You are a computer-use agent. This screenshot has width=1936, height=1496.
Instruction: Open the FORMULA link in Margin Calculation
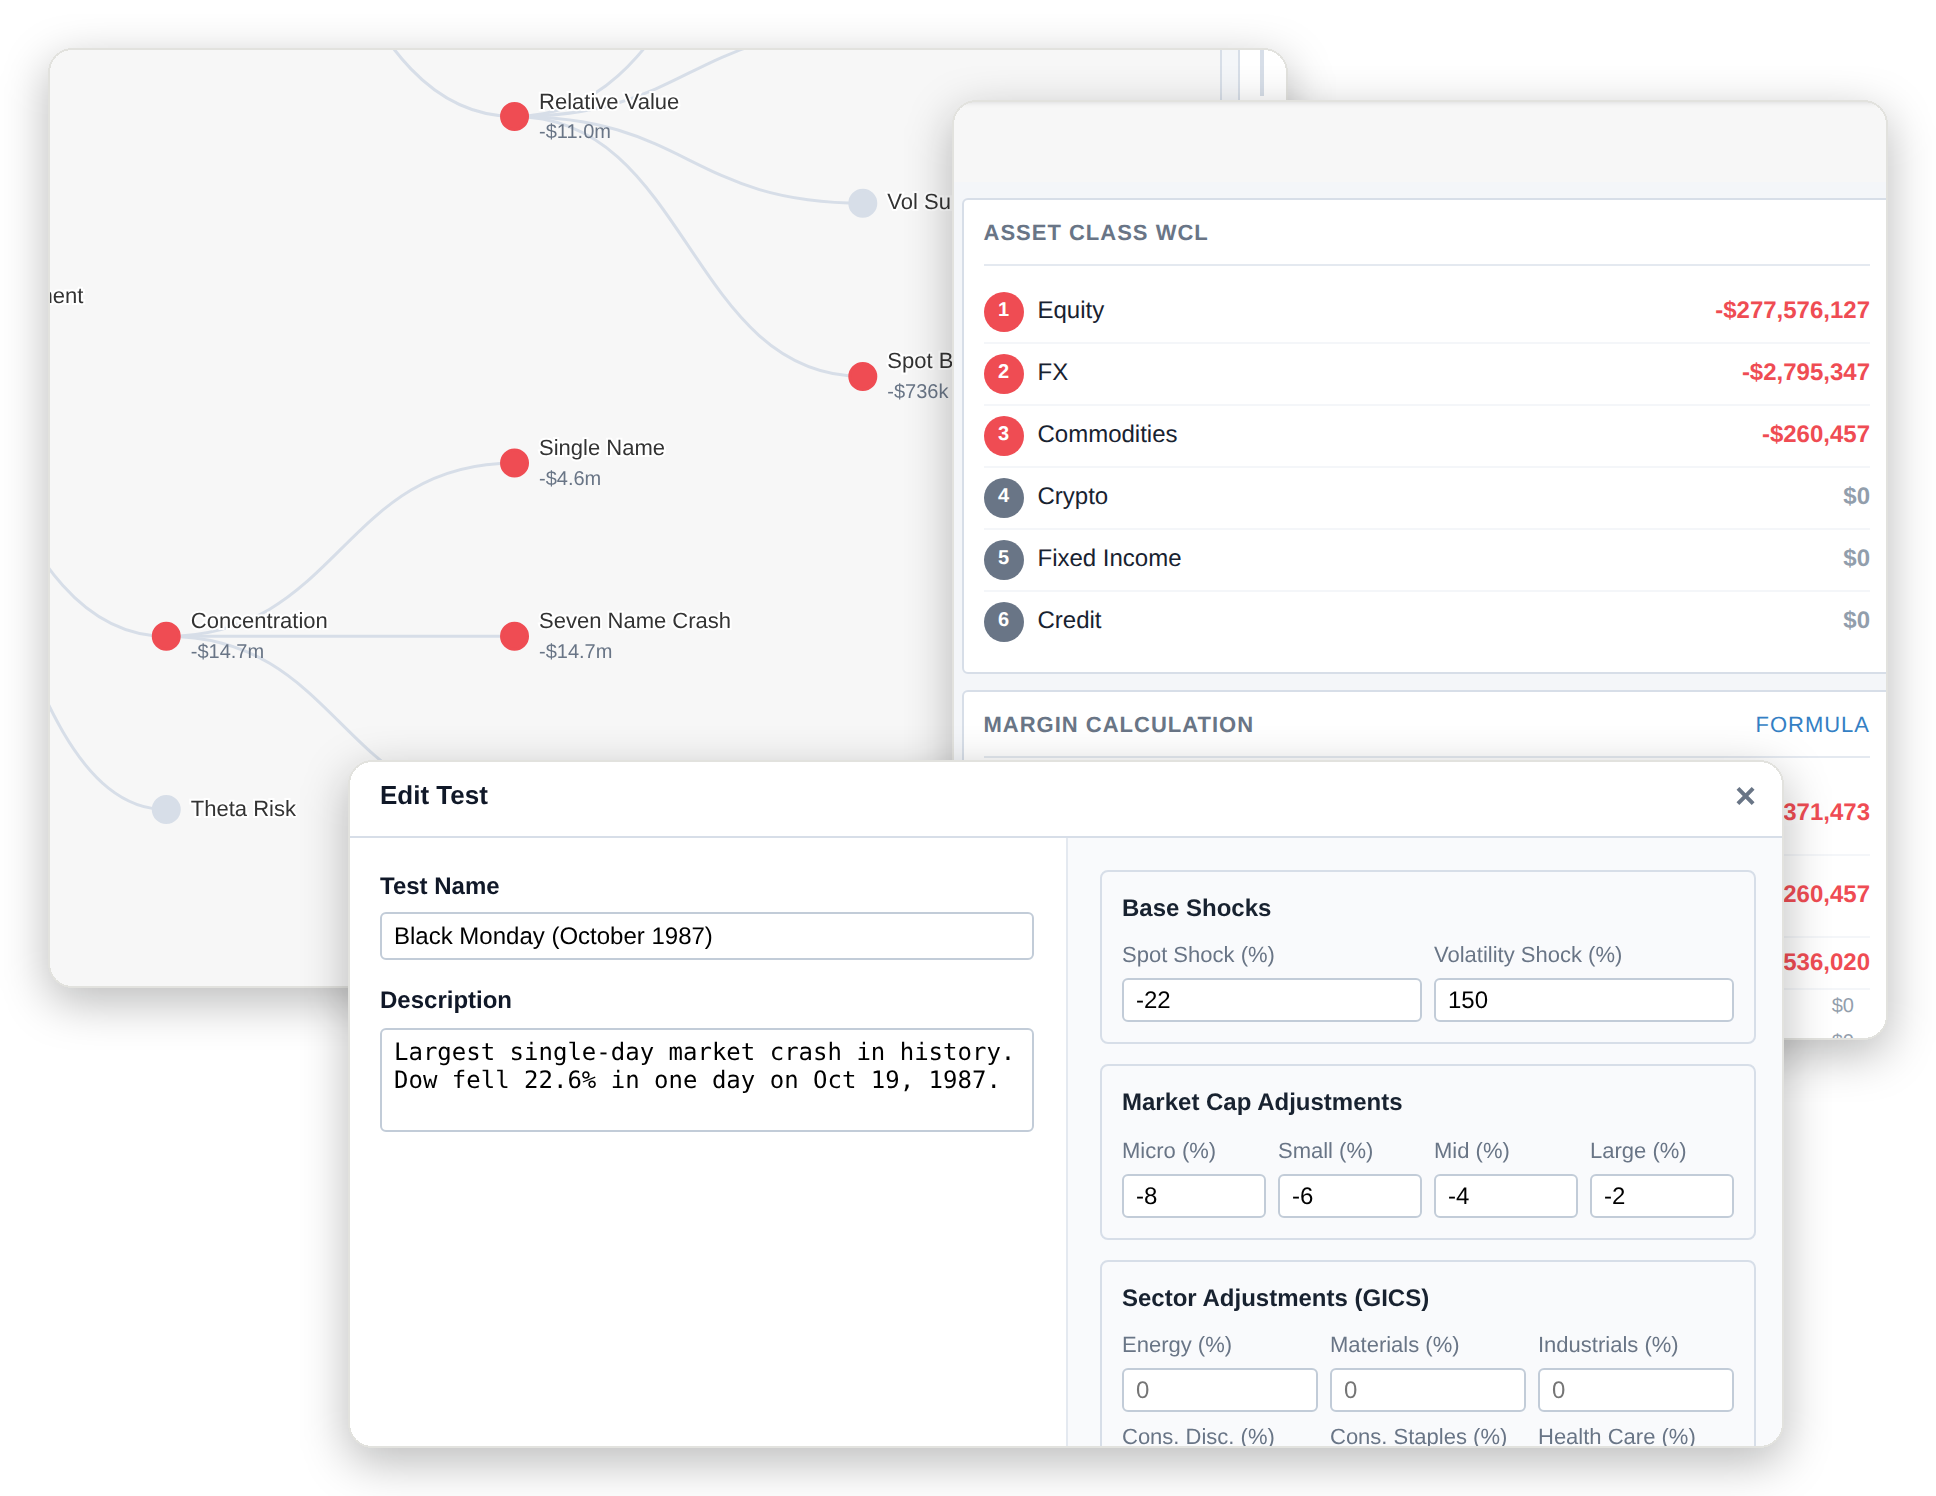[1812, 725]
